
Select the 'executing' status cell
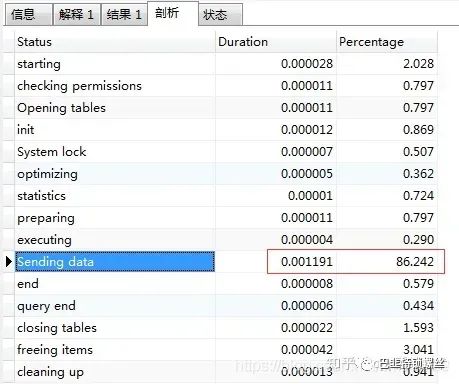(x=115, y=240)
